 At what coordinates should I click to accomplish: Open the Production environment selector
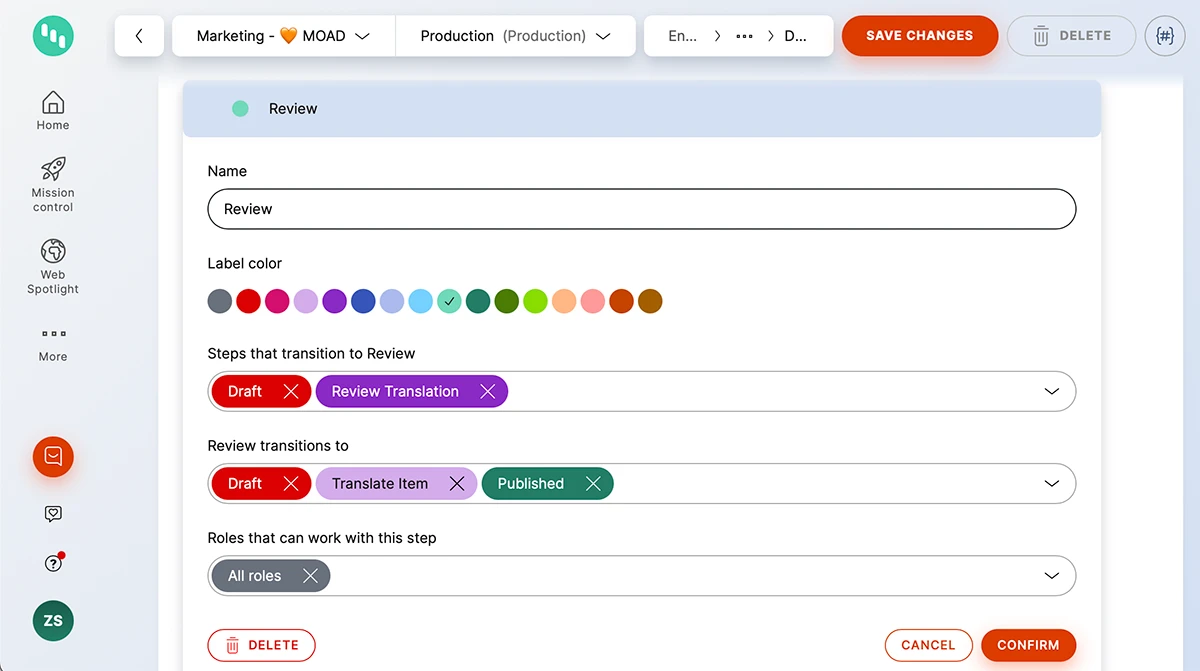pos(515,36)
